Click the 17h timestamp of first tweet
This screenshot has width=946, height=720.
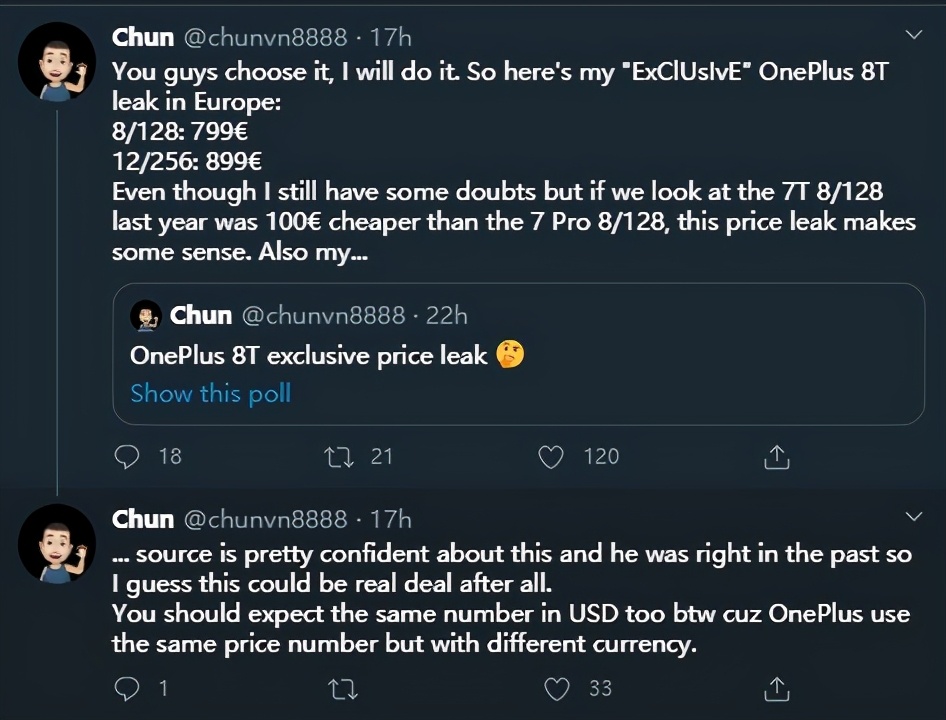(391, 38)
